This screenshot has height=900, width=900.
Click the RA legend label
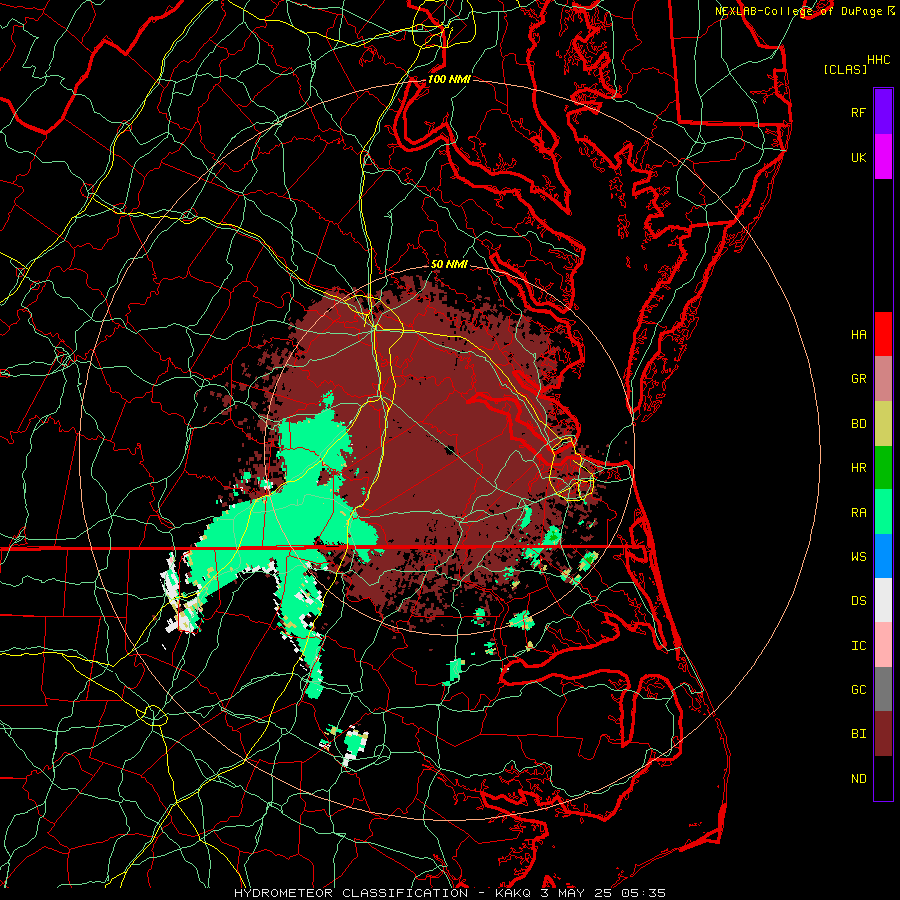coord(858,513)
